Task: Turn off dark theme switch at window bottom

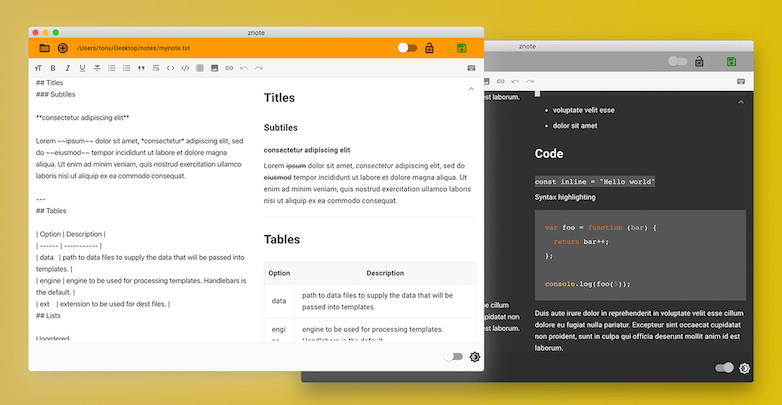Action: (x=724, y=368)
